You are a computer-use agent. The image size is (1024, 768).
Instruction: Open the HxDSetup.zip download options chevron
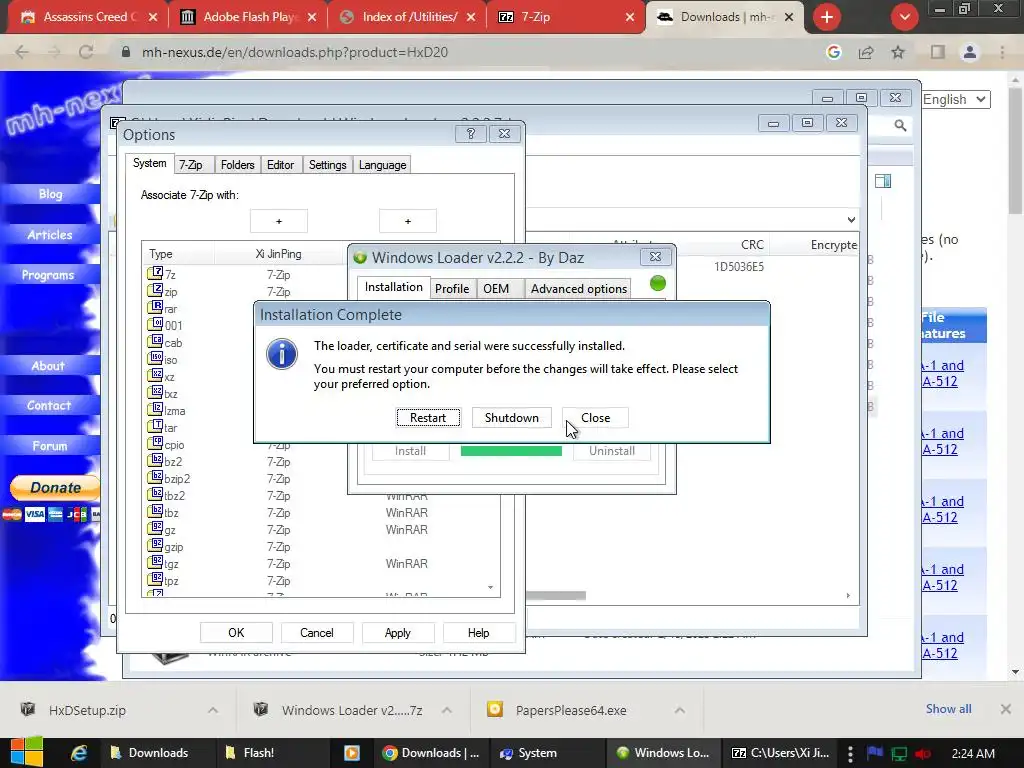tap(213, 710)
